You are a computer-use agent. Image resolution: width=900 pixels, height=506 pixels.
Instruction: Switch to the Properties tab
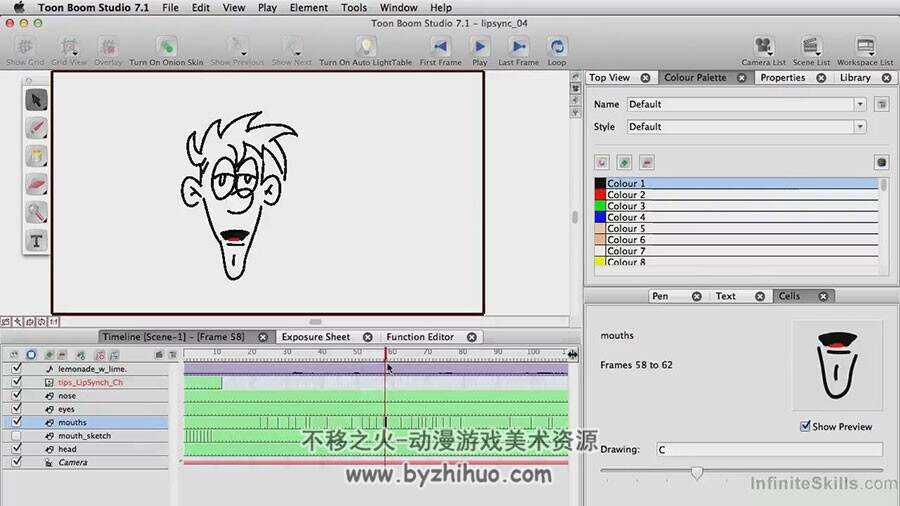(x=783, y=77)
